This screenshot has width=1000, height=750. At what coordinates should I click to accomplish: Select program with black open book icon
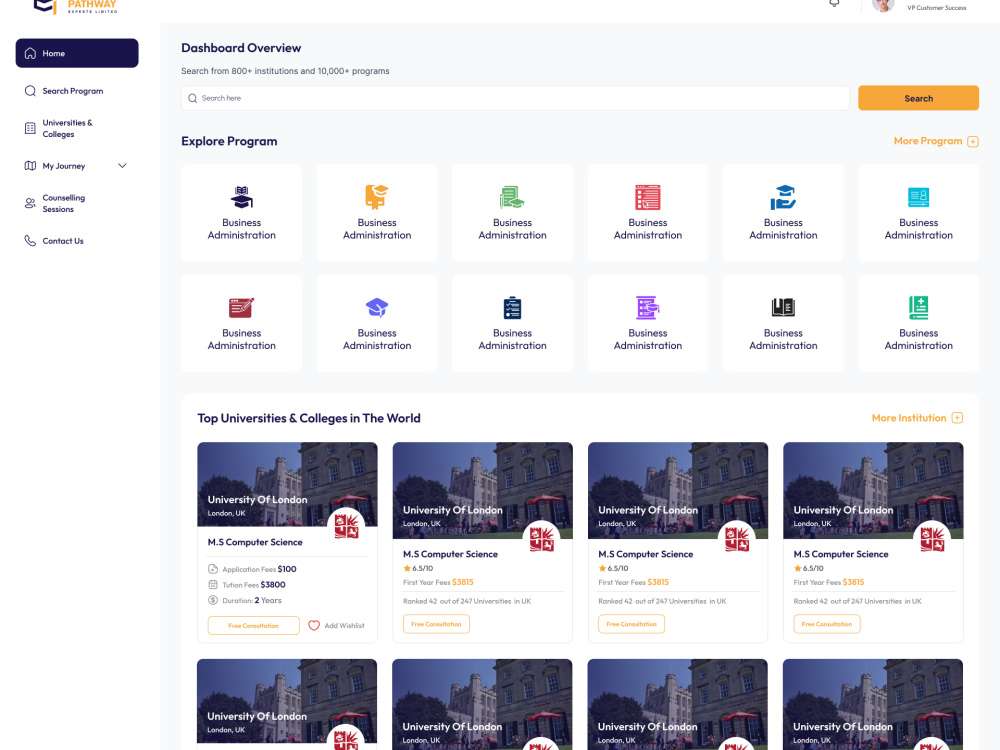coord(783,323)
